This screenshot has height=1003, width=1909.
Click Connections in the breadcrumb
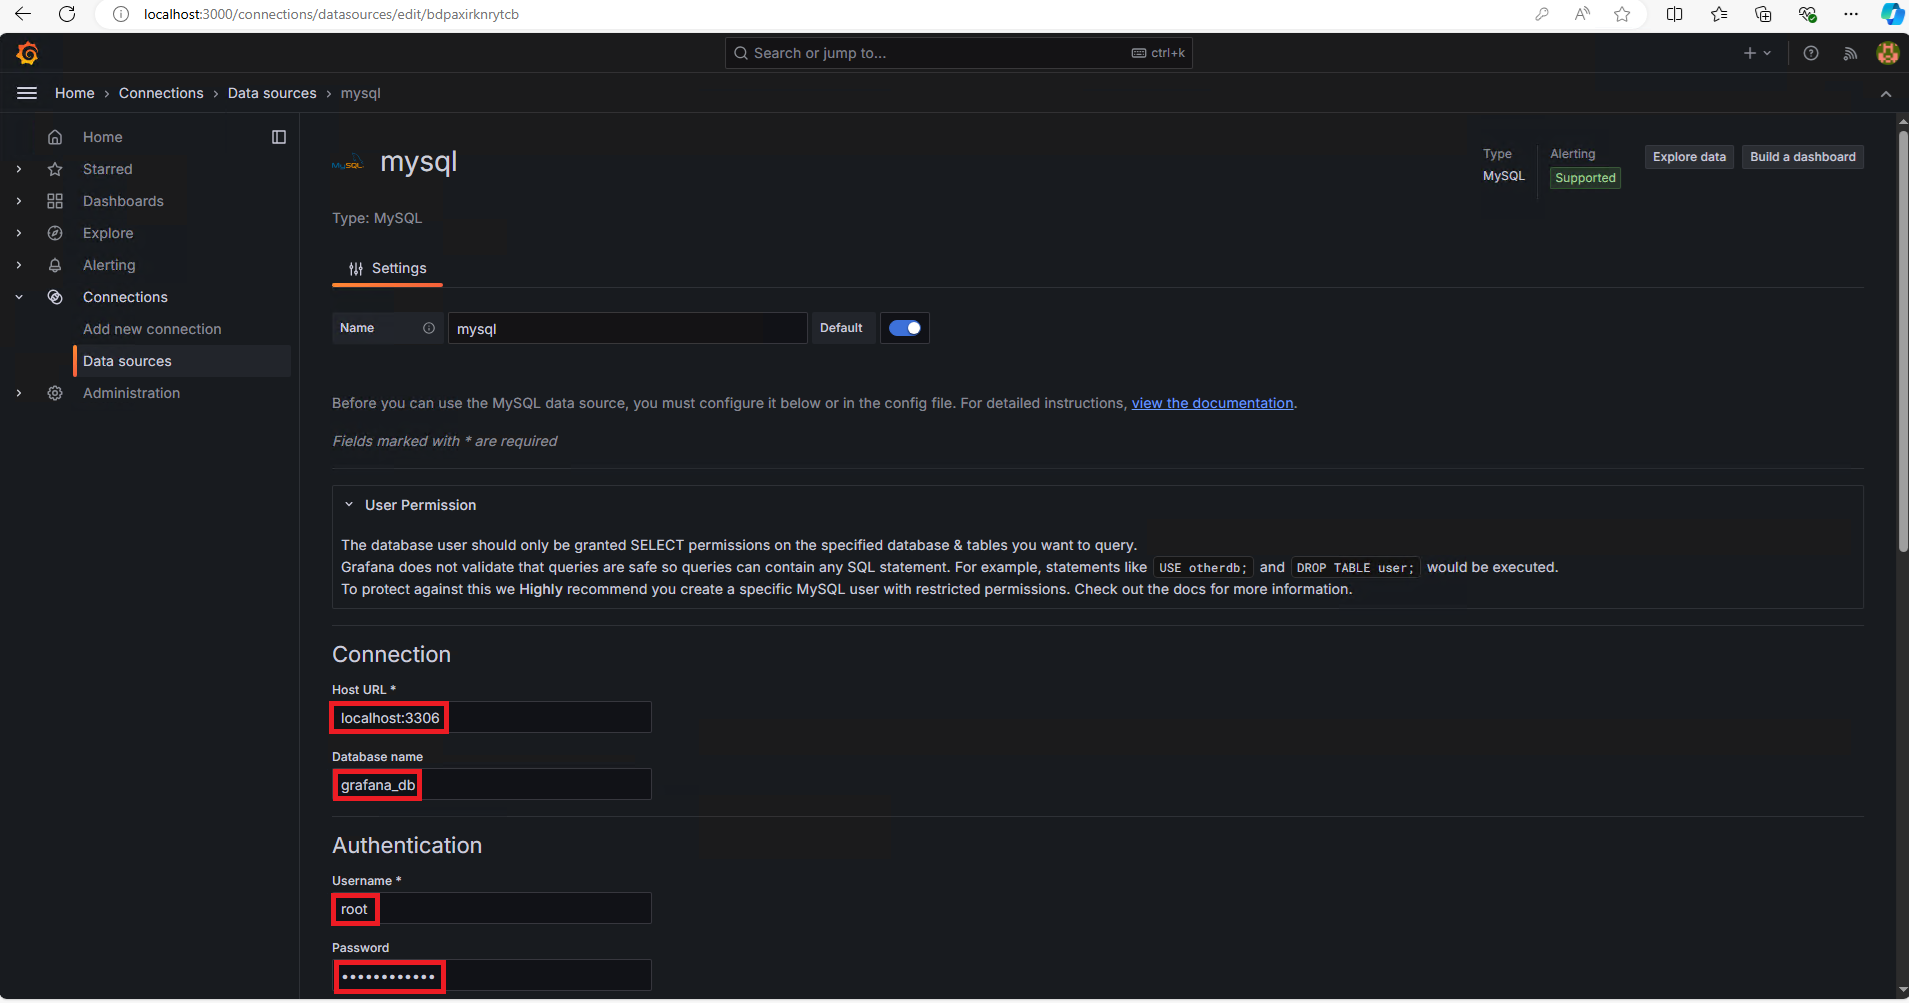click(x=161, y=93)
